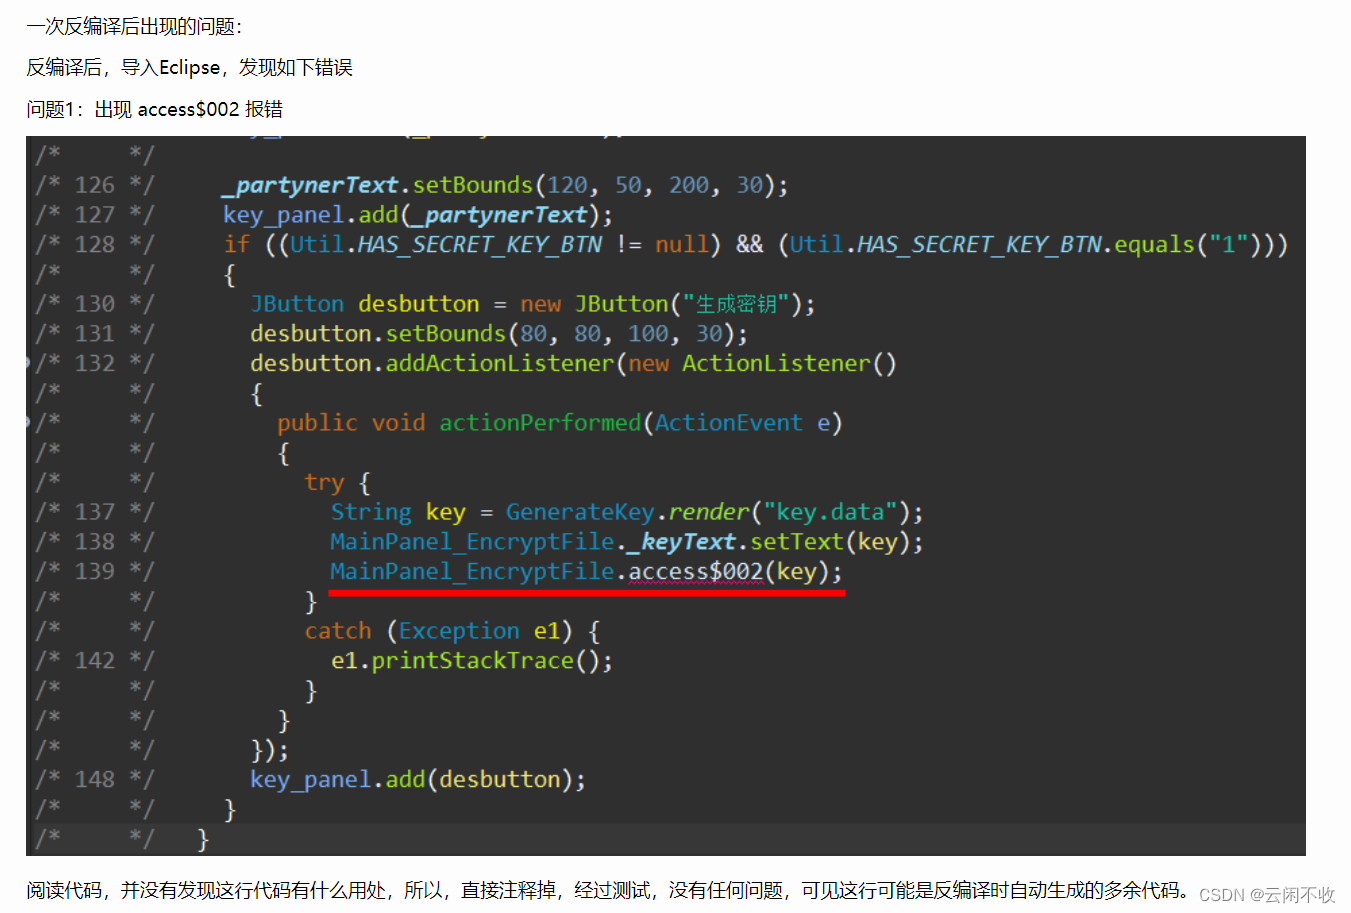Image resolution: width=1351 pixels, height=913 pixels.
Task: Click line number 138 in the gutter
Action: pyautogui.click(x=95, y=542)
